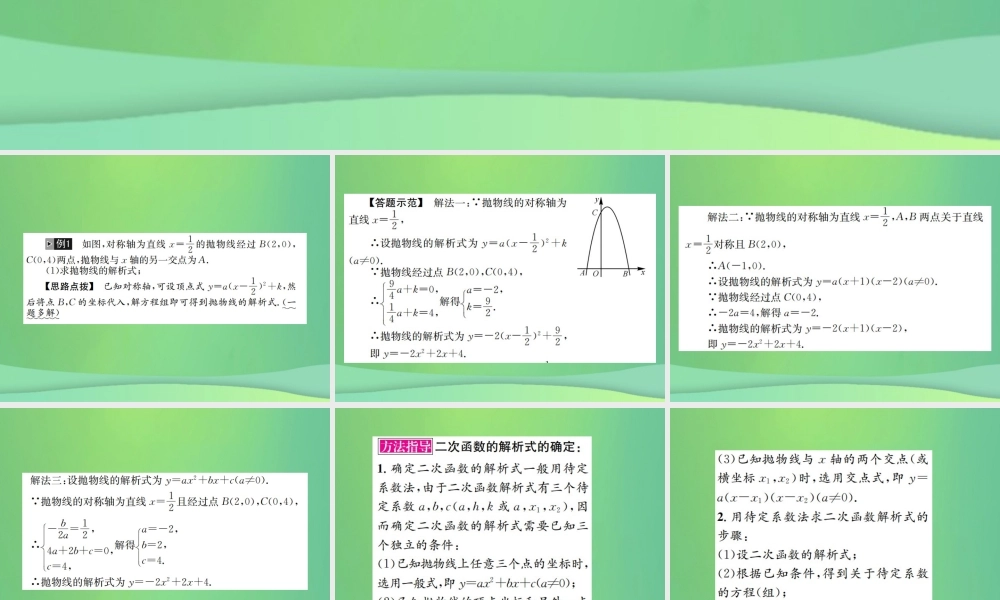Image resolution: width=1000 pixels, height=600 pixels.
Task: Open the 答题示范 解法一 slide thumbnail
Action: 500,278
